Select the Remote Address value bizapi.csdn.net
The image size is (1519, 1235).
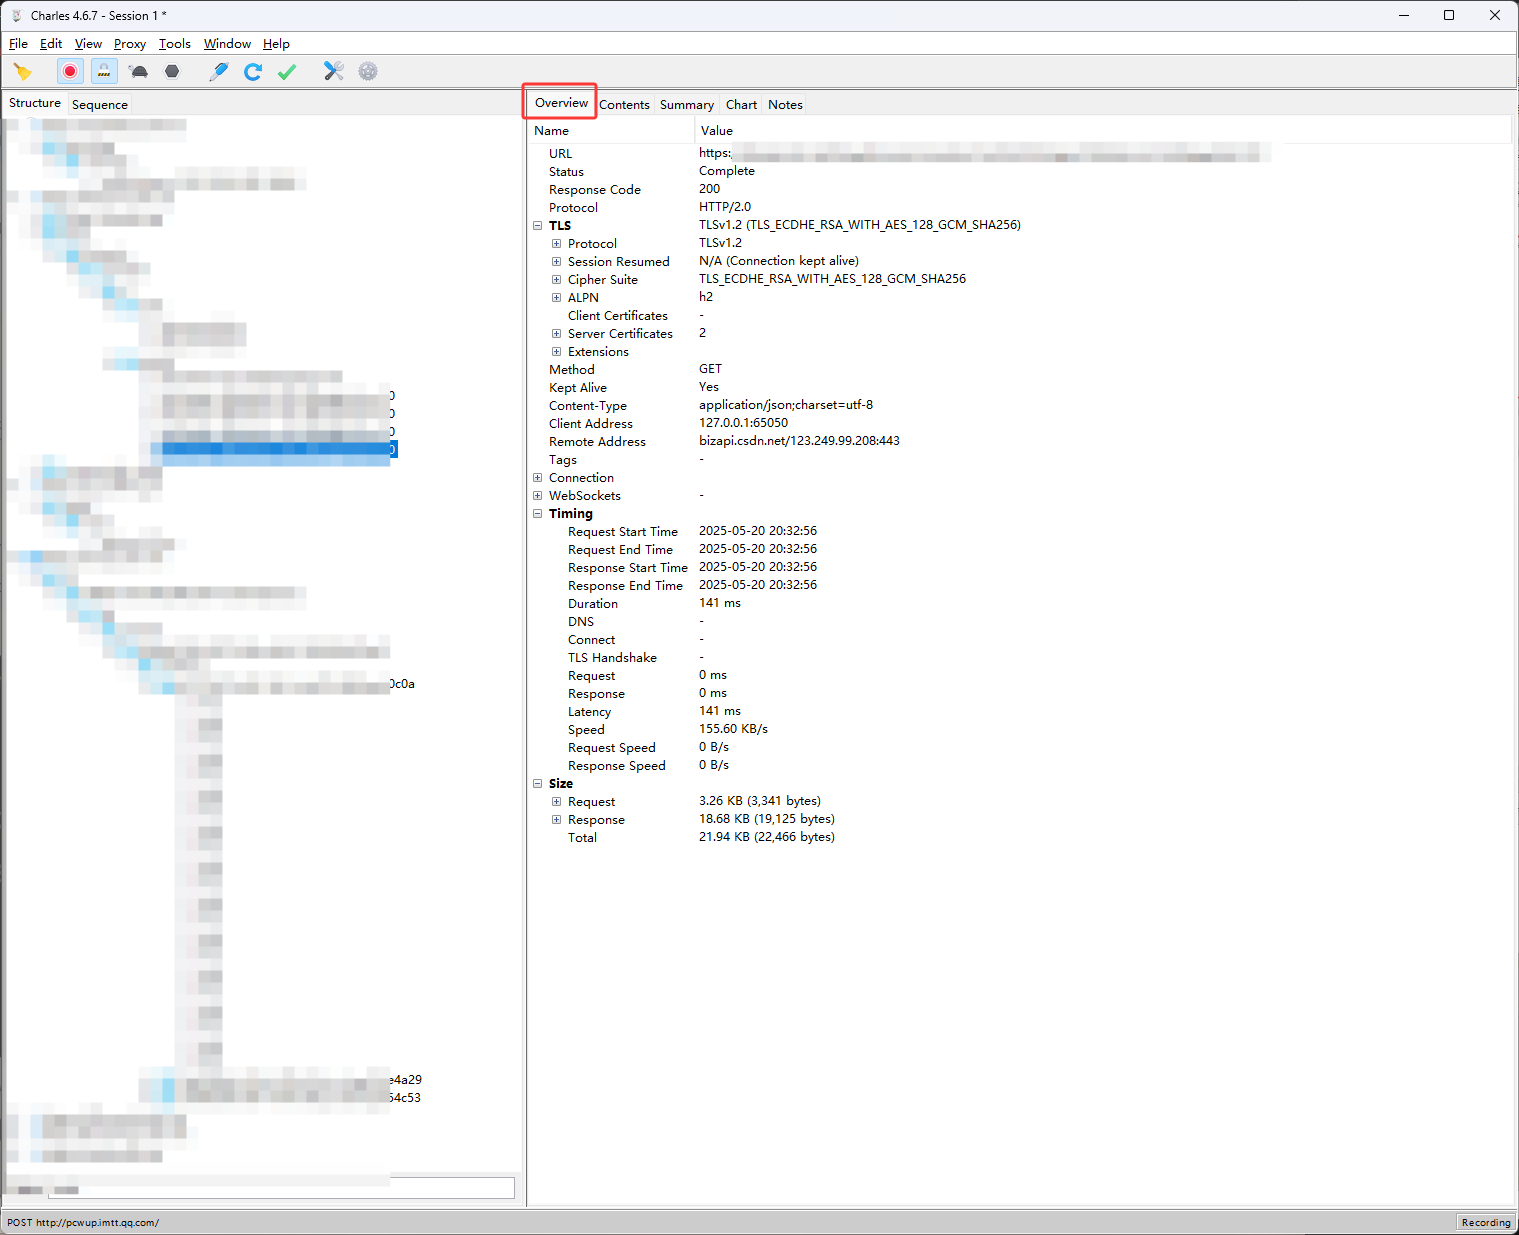tap(799, 441)
